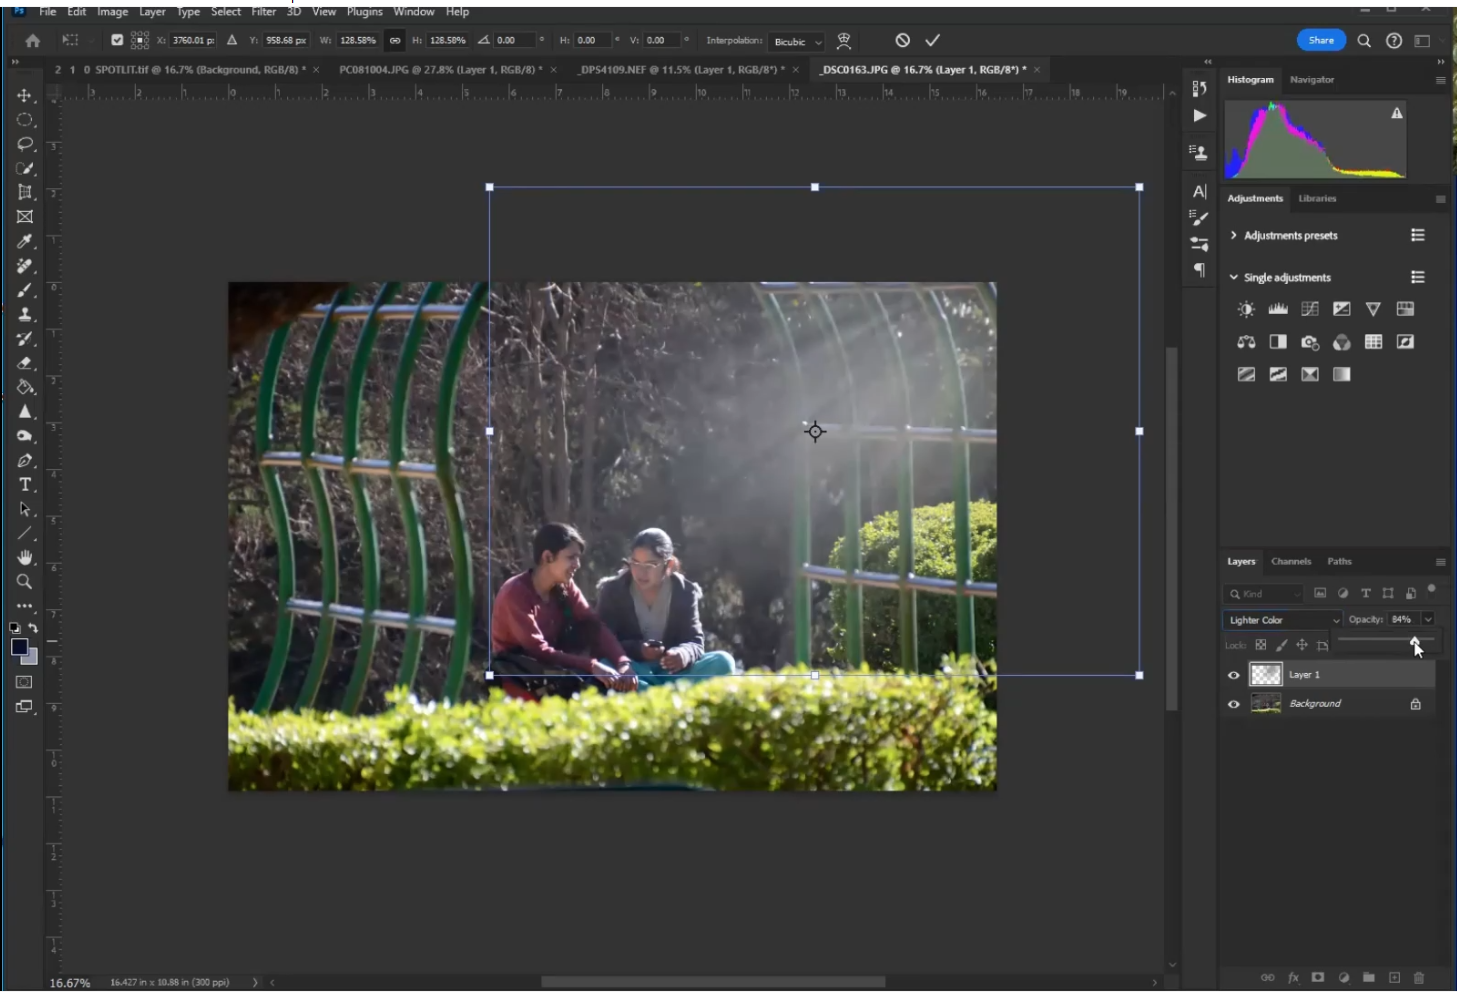Open the Bicubic interpolation dropdown
The image size is (1457, 992).
[x=797, y=42]
